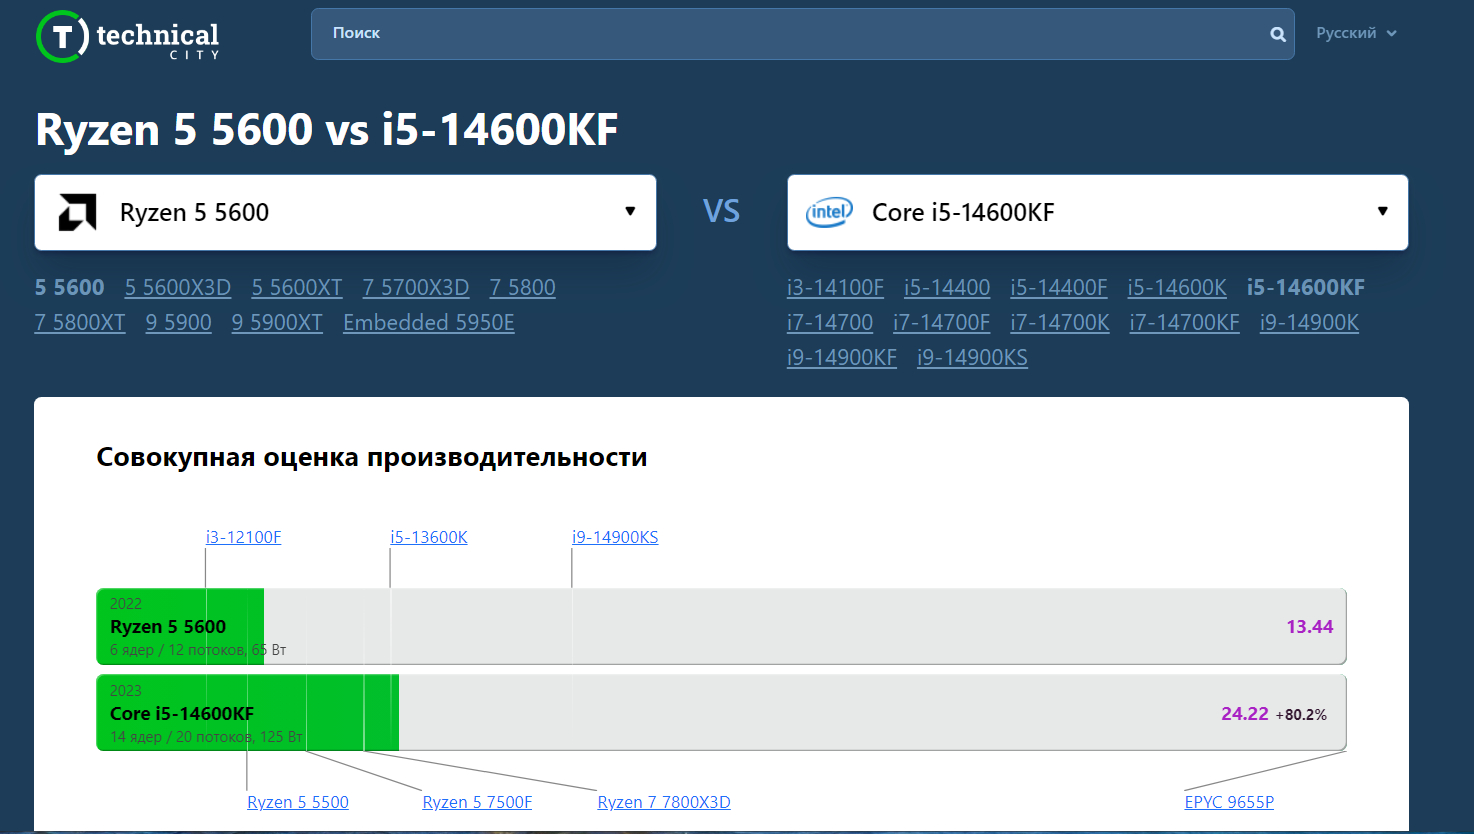Open the Core i5-14600KF processor dropdown
The height and width of the screenshot is (834, 1474).
pyautogui.click(x=1097, y=212)
